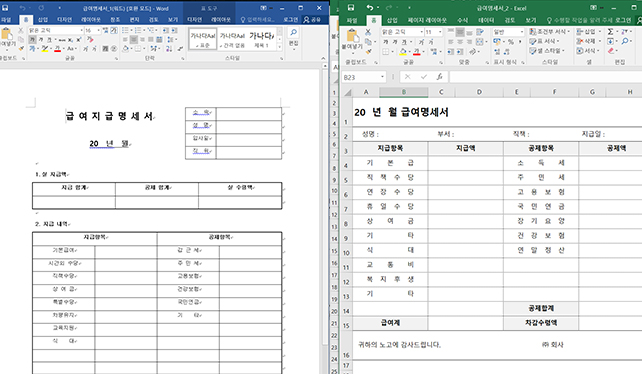Click 로그인 in the Word title area
Image resolution: width=642 pixels, height=374 pixels.
pyautogui.click(x=291, y=19)
